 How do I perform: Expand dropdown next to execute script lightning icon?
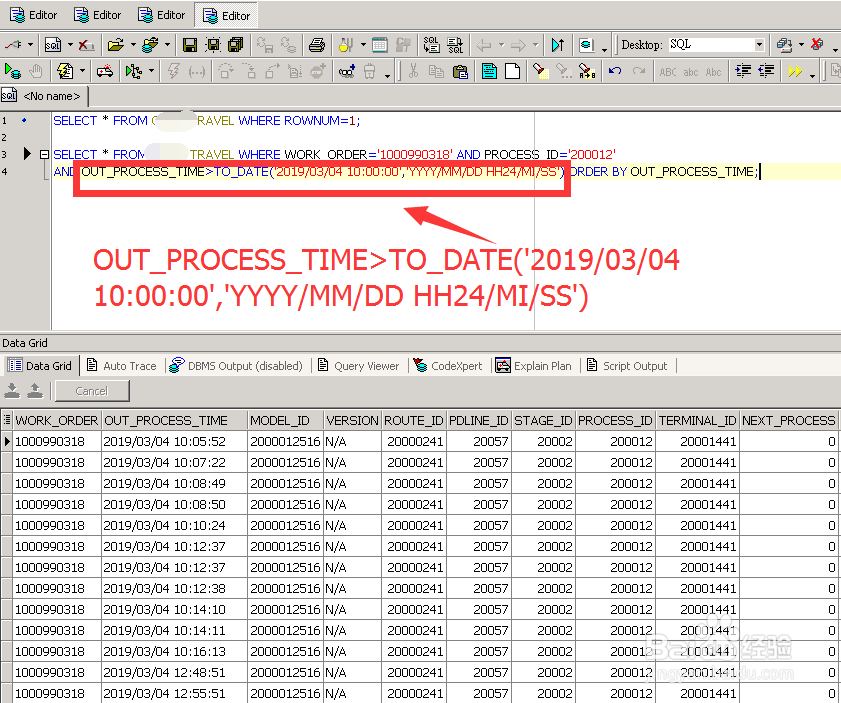pyautogui.click(x=83, y=71)
